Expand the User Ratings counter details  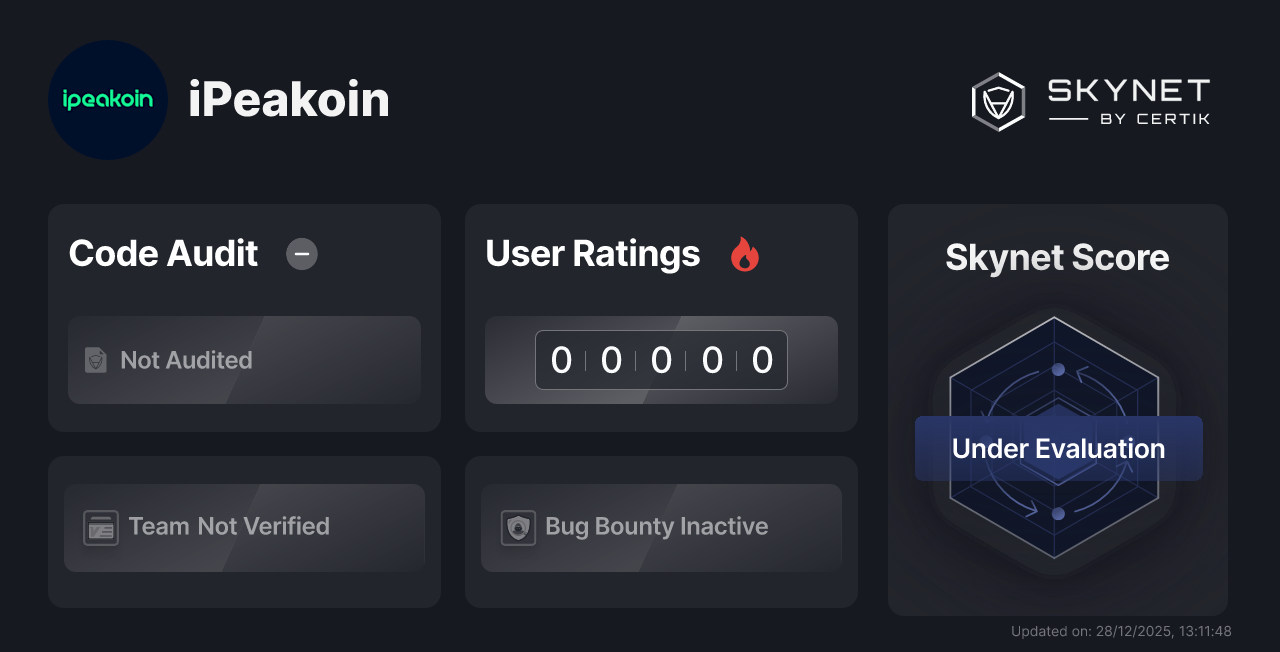tap(661, 360)
